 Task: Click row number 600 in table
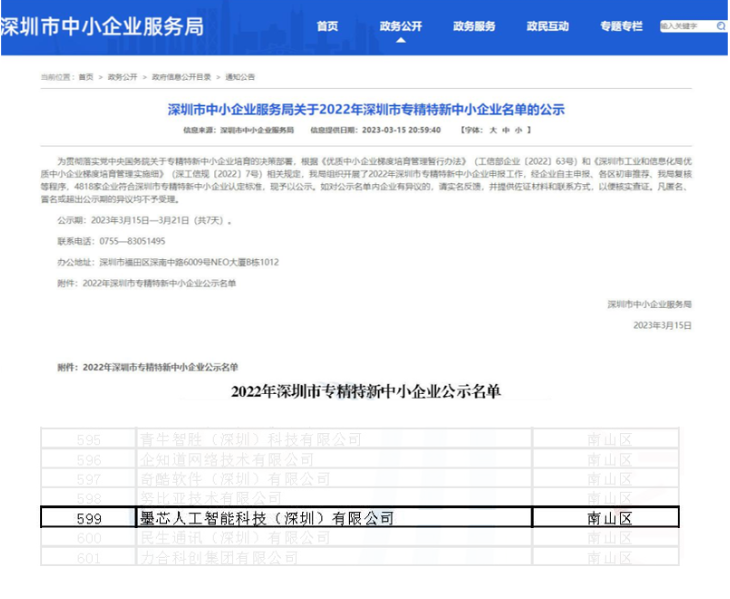89,538
